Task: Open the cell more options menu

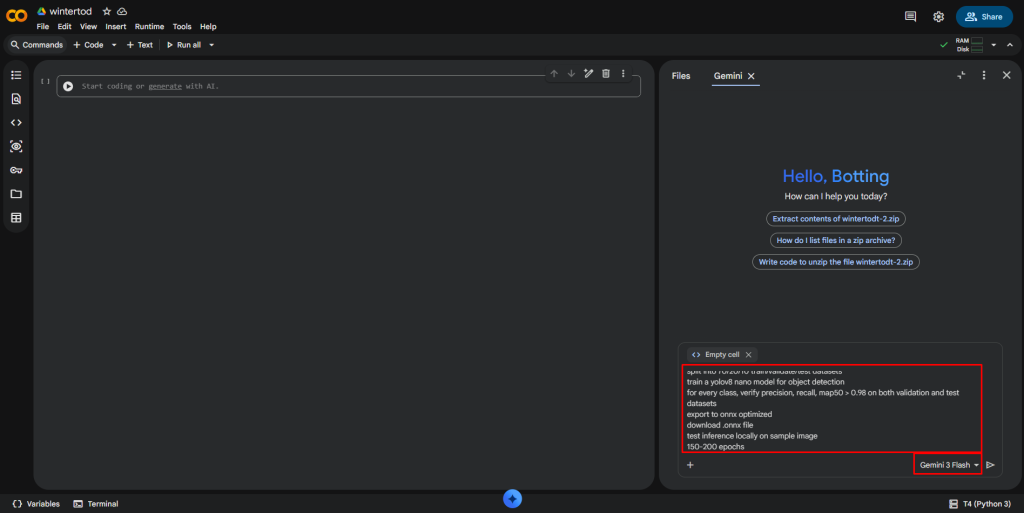Action: (623, 74)
